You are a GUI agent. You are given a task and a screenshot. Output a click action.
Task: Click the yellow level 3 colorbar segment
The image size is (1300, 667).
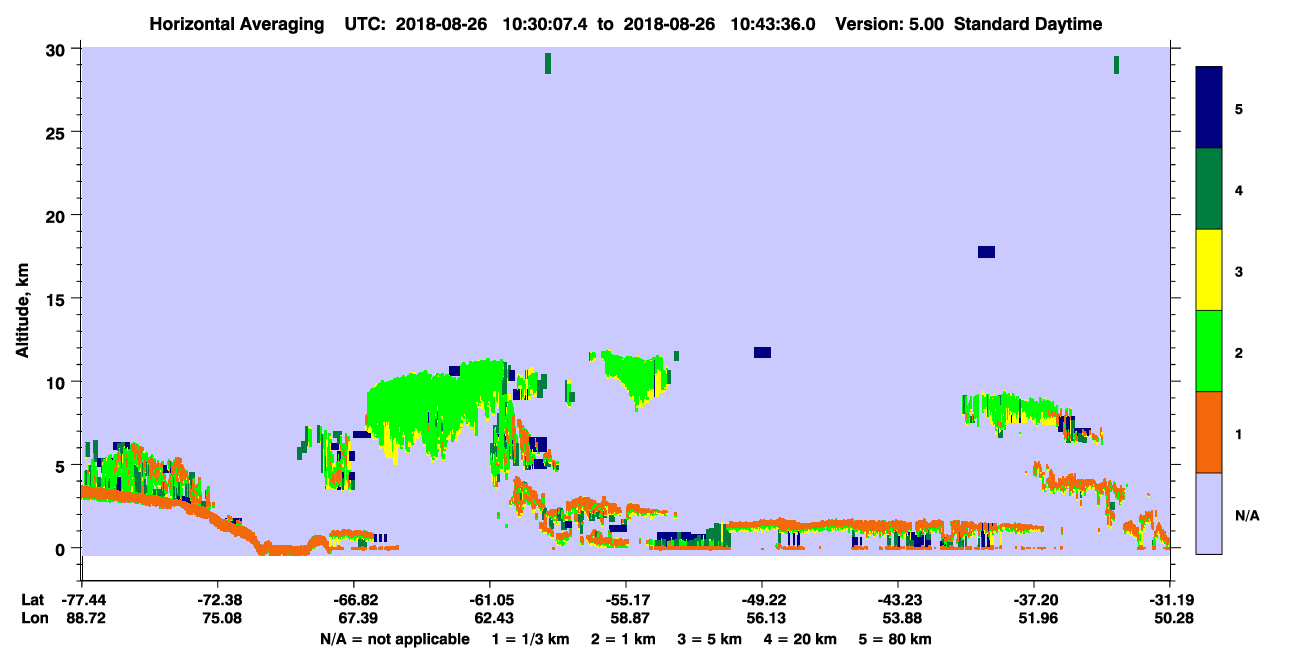[1209, 270]
